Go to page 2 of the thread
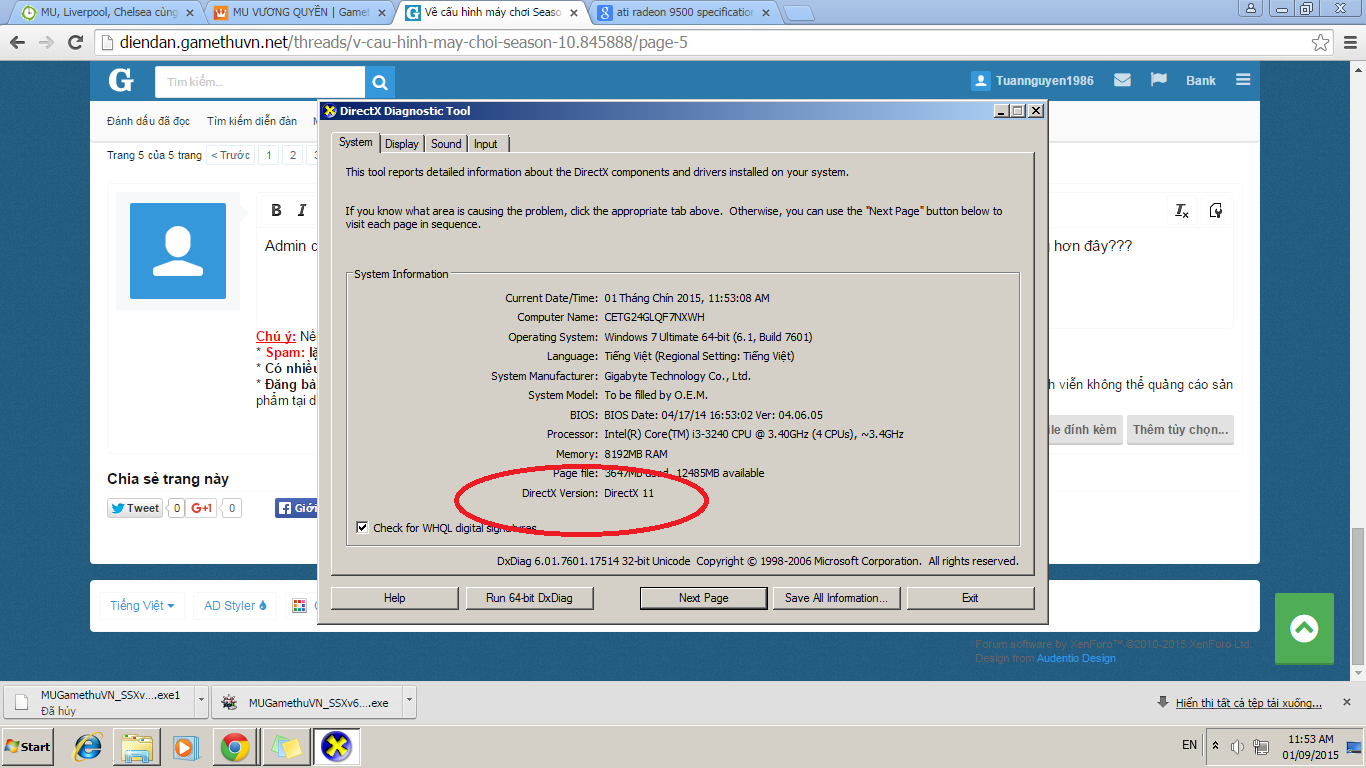The image size is (1366, 768). pyautogui.click(x=292, y=155)
